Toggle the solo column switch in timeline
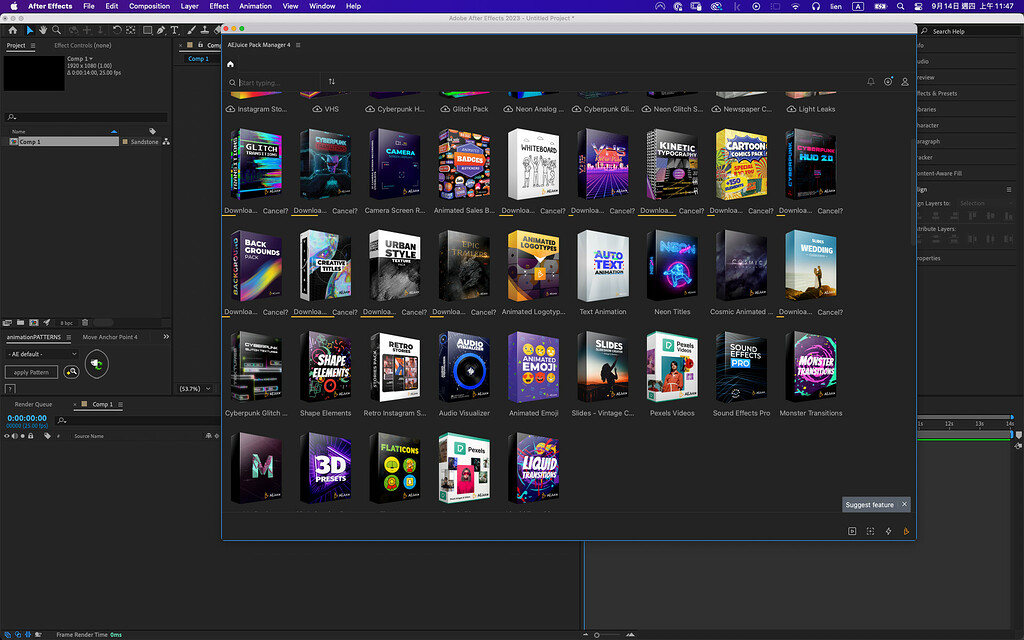 (23, 436)
